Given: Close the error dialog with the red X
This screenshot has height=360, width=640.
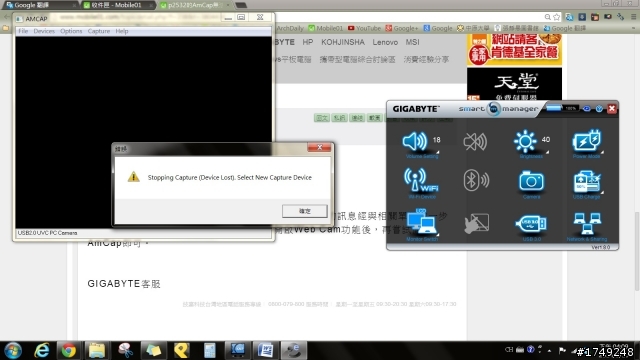Looking at the screenshot, I should 319,147.
